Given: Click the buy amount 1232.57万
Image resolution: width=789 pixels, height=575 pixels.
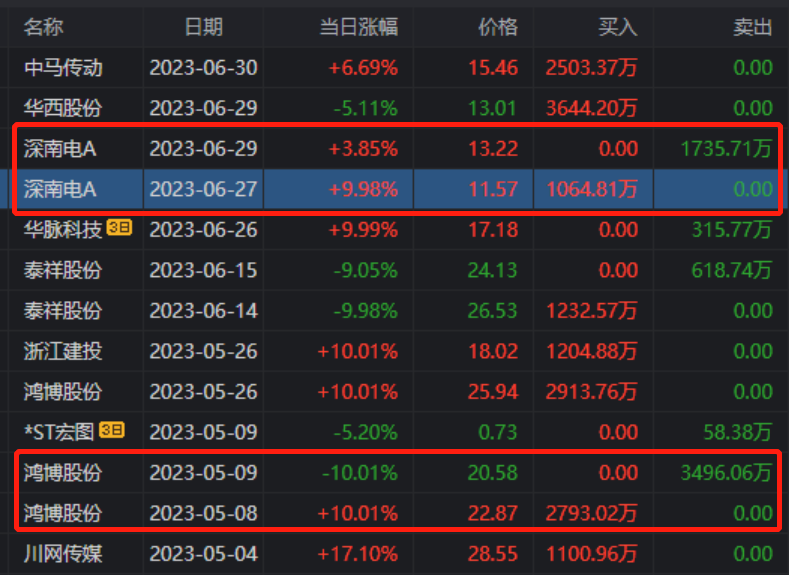Looking at the screenshot, I should click(x=592, y=311).
